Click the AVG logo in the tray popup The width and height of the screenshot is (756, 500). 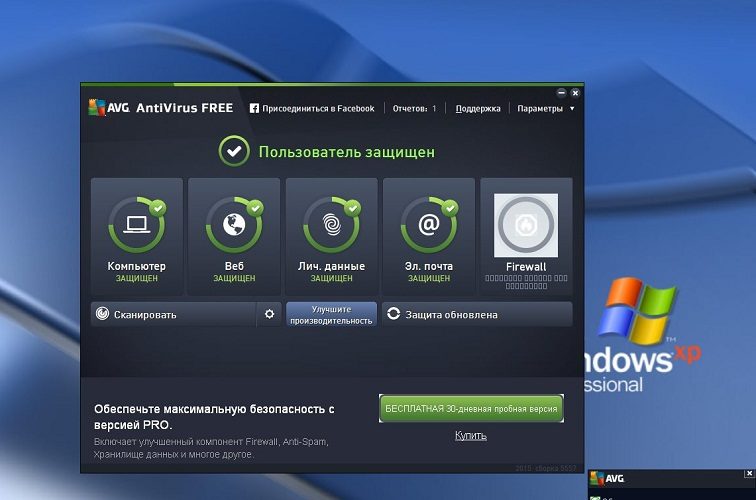[x=607, y=479]
